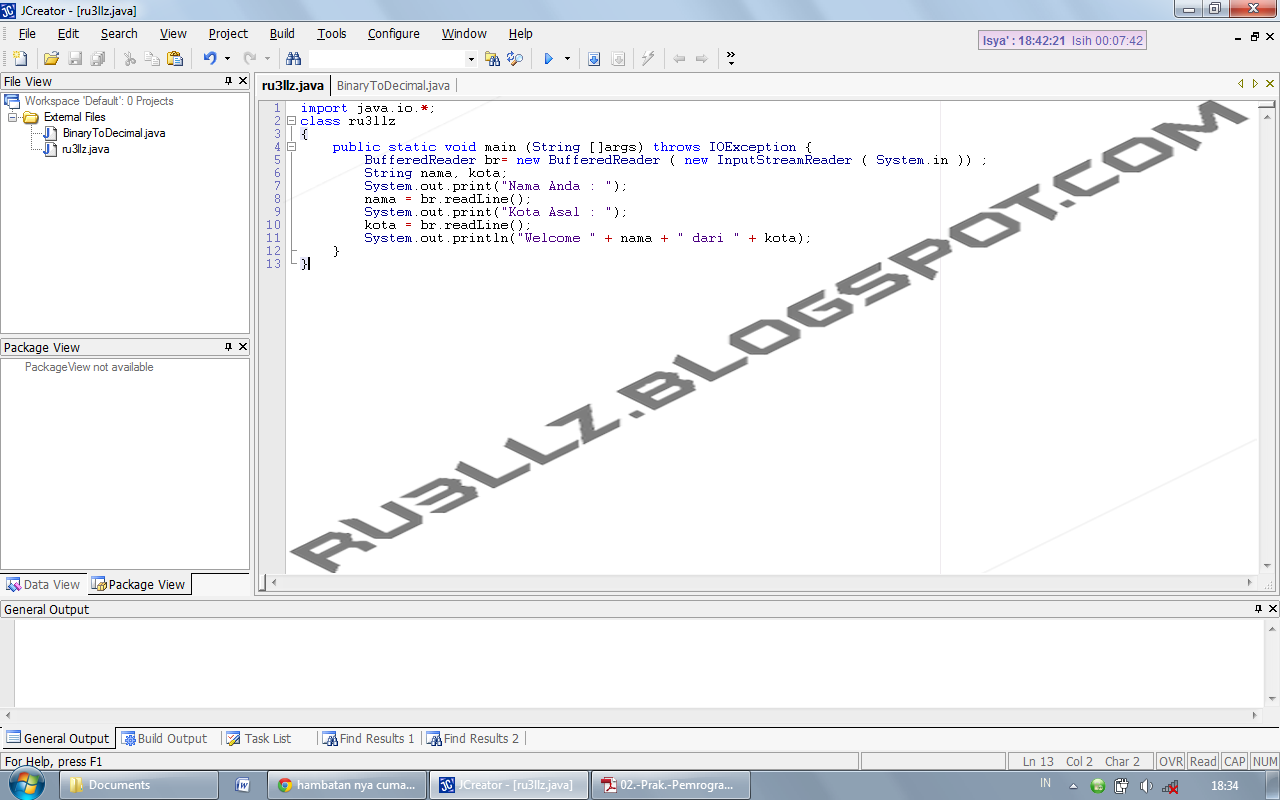
Task: Undo the last edit with the Undo icon
Action: 210,58
